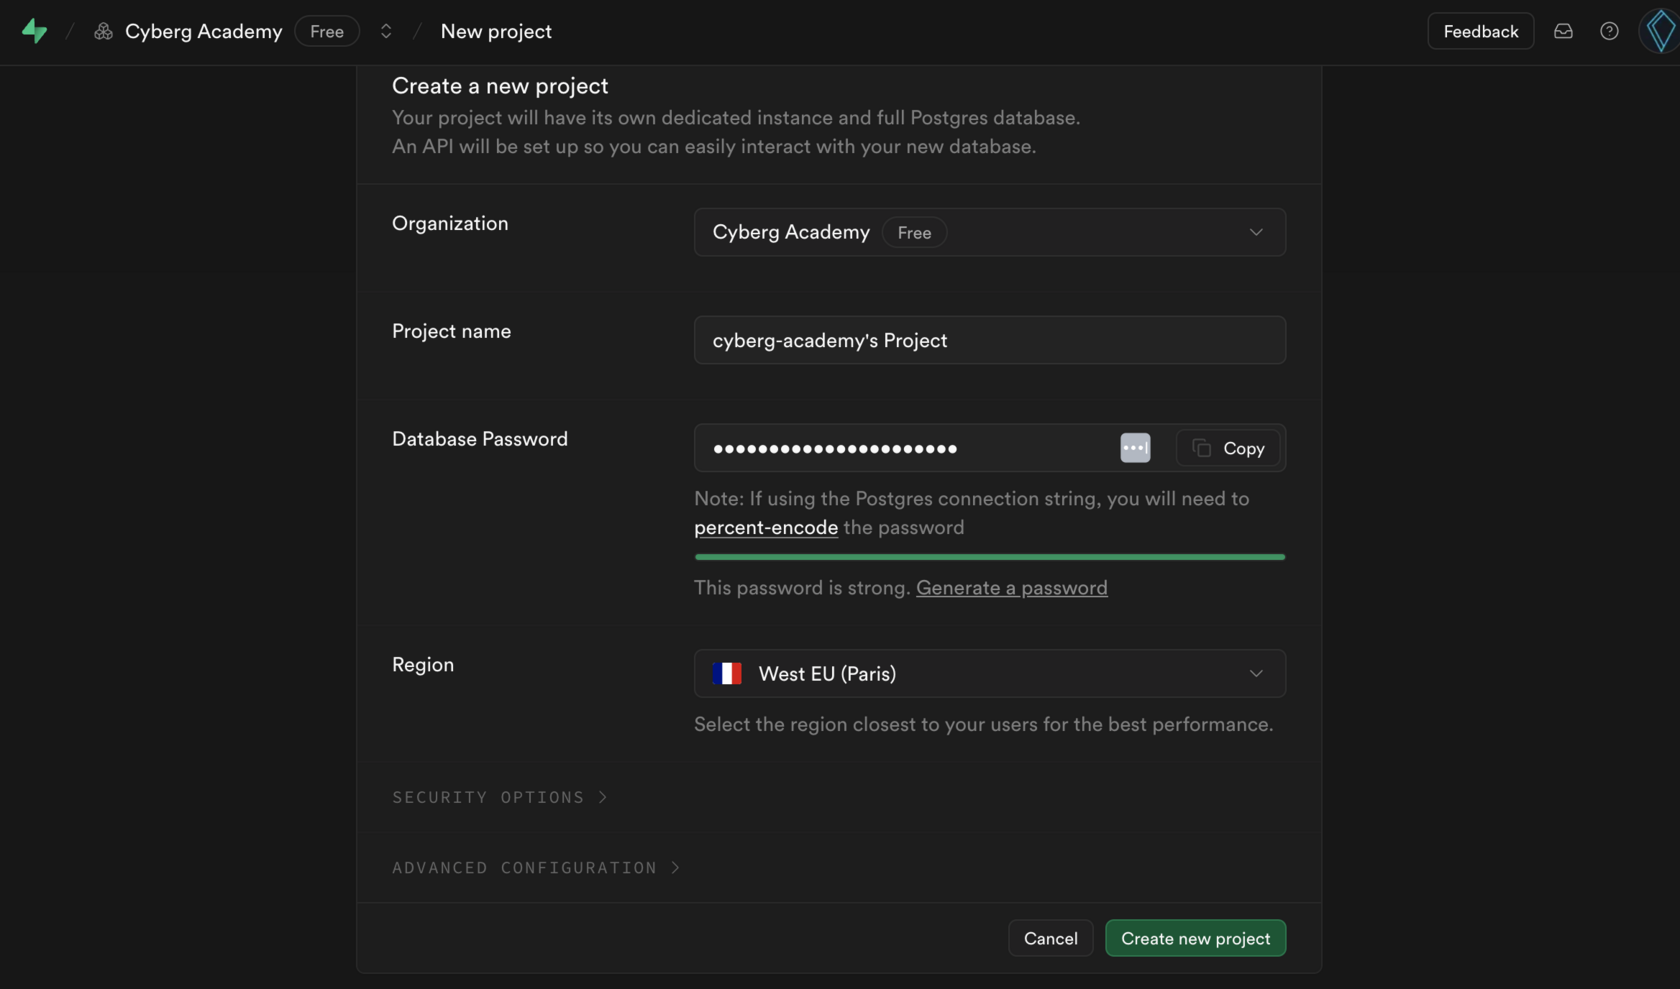This screenshot has width=1680, height=989.
Task: Expand Security Options section
Action: (x=500, y=797)
